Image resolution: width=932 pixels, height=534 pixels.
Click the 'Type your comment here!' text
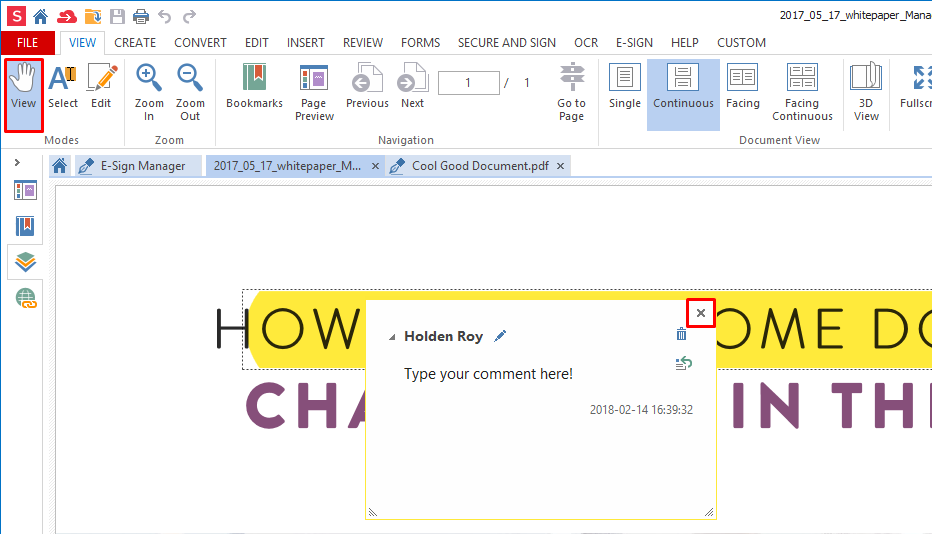[489, 373]
